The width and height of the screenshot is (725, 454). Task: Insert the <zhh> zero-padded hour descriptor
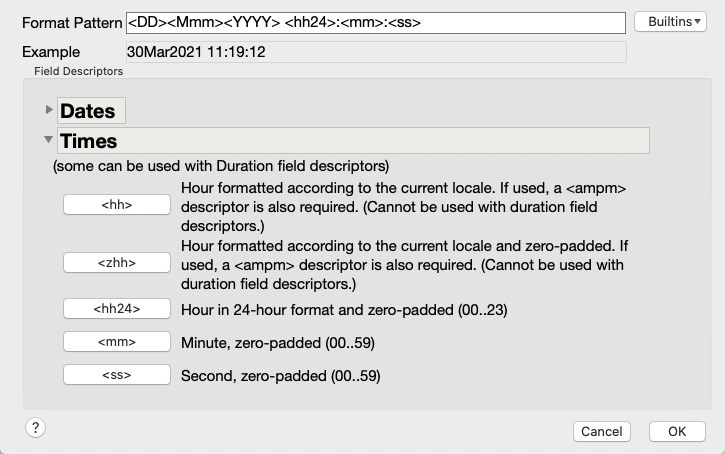[x=117, y=263]
